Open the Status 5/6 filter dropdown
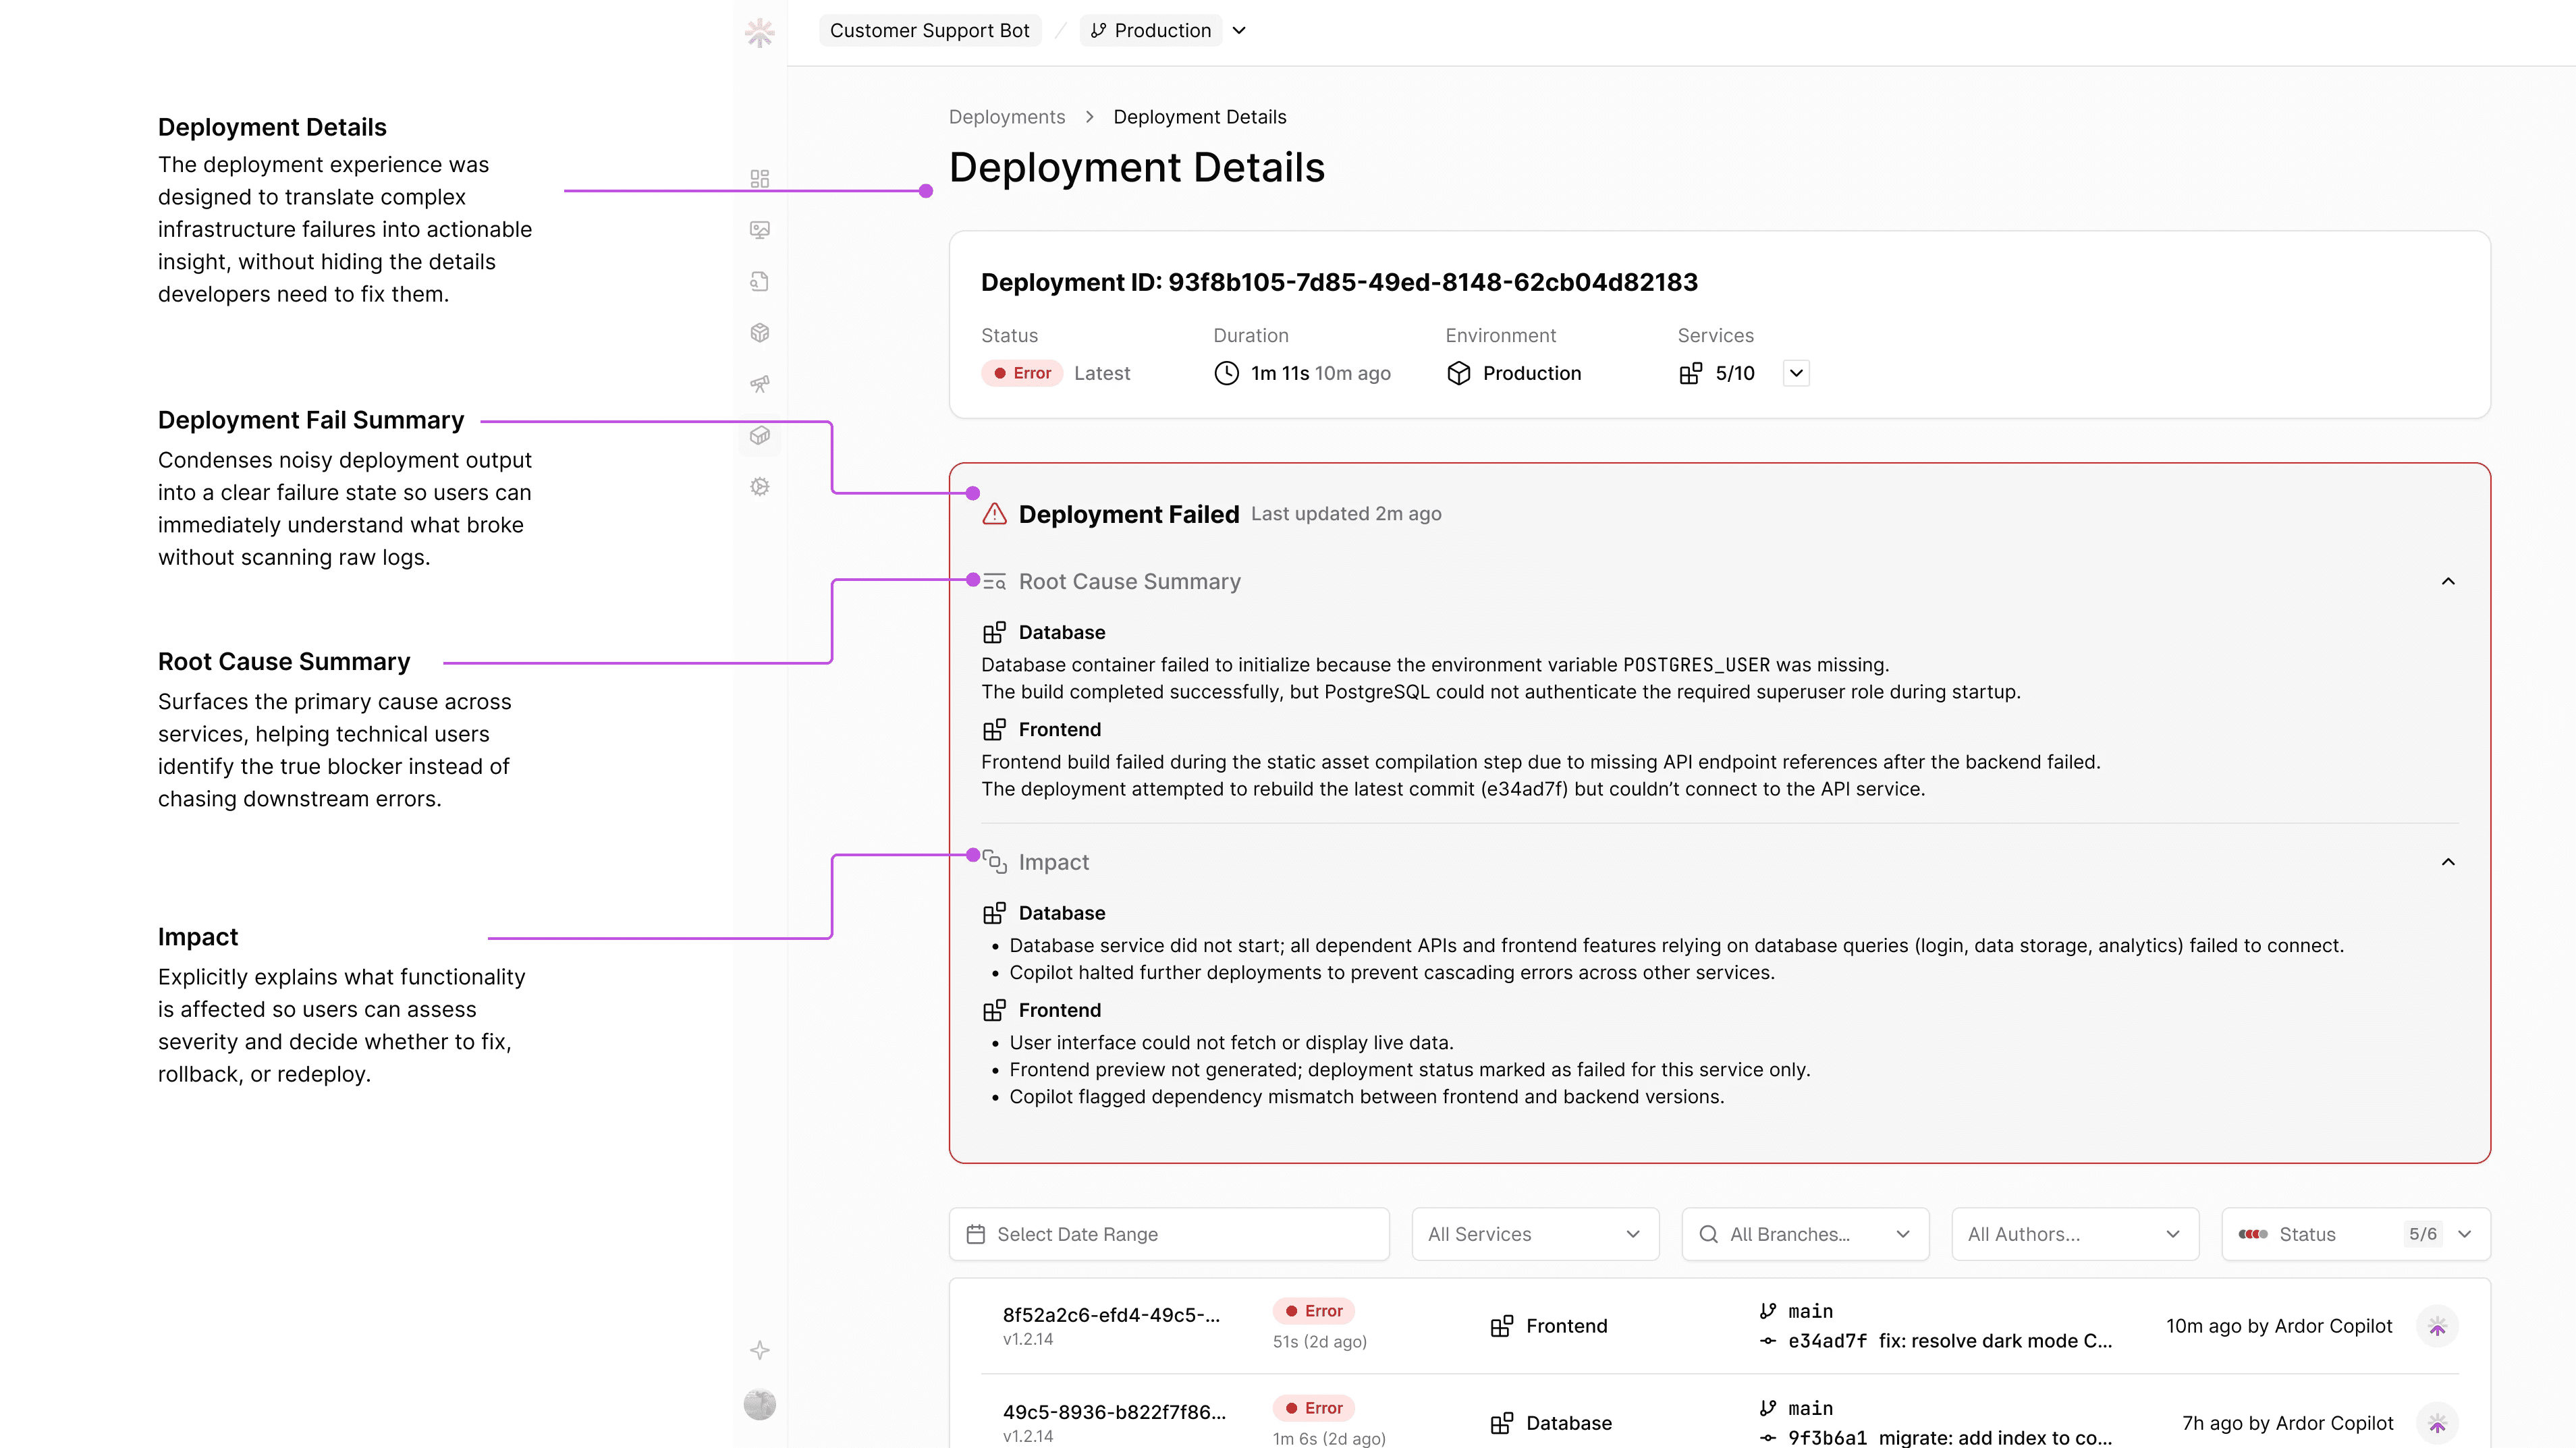 click(x=2355, y=1234)
